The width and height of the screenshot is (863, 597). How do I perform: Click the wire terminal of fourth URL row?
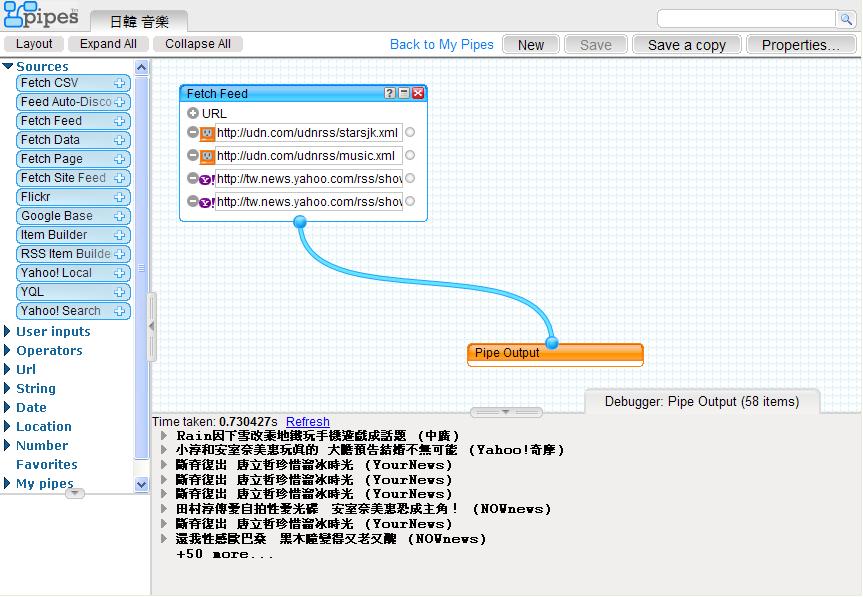[410, 201]
